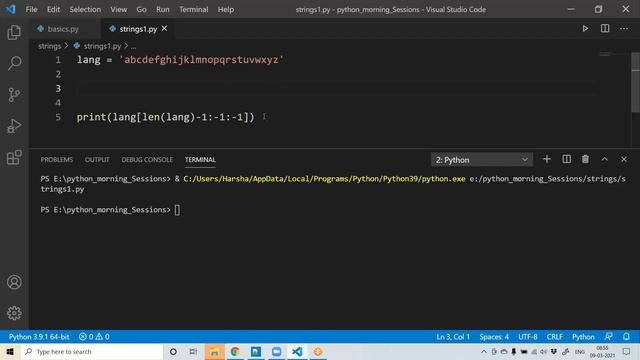Click line number 3 in gutter

pos(58,89)
